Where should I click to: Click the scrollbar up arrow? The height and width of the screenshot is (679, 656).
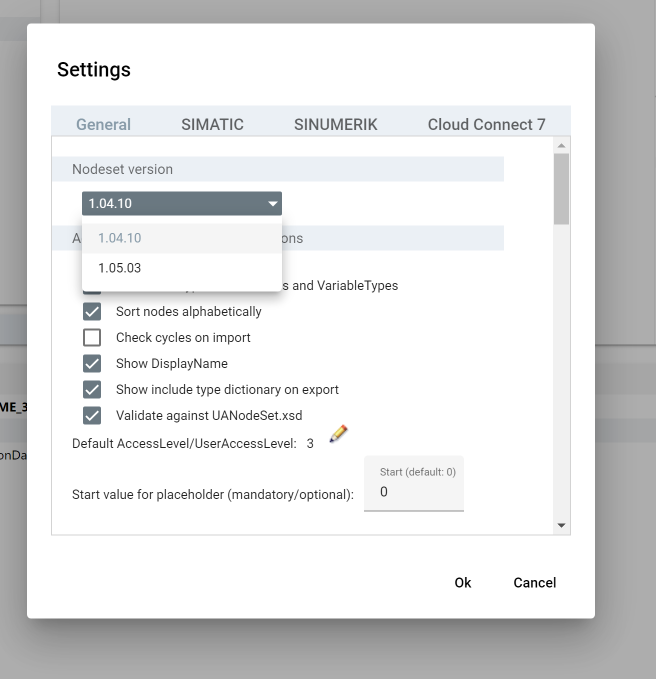[x=561, y=146]
